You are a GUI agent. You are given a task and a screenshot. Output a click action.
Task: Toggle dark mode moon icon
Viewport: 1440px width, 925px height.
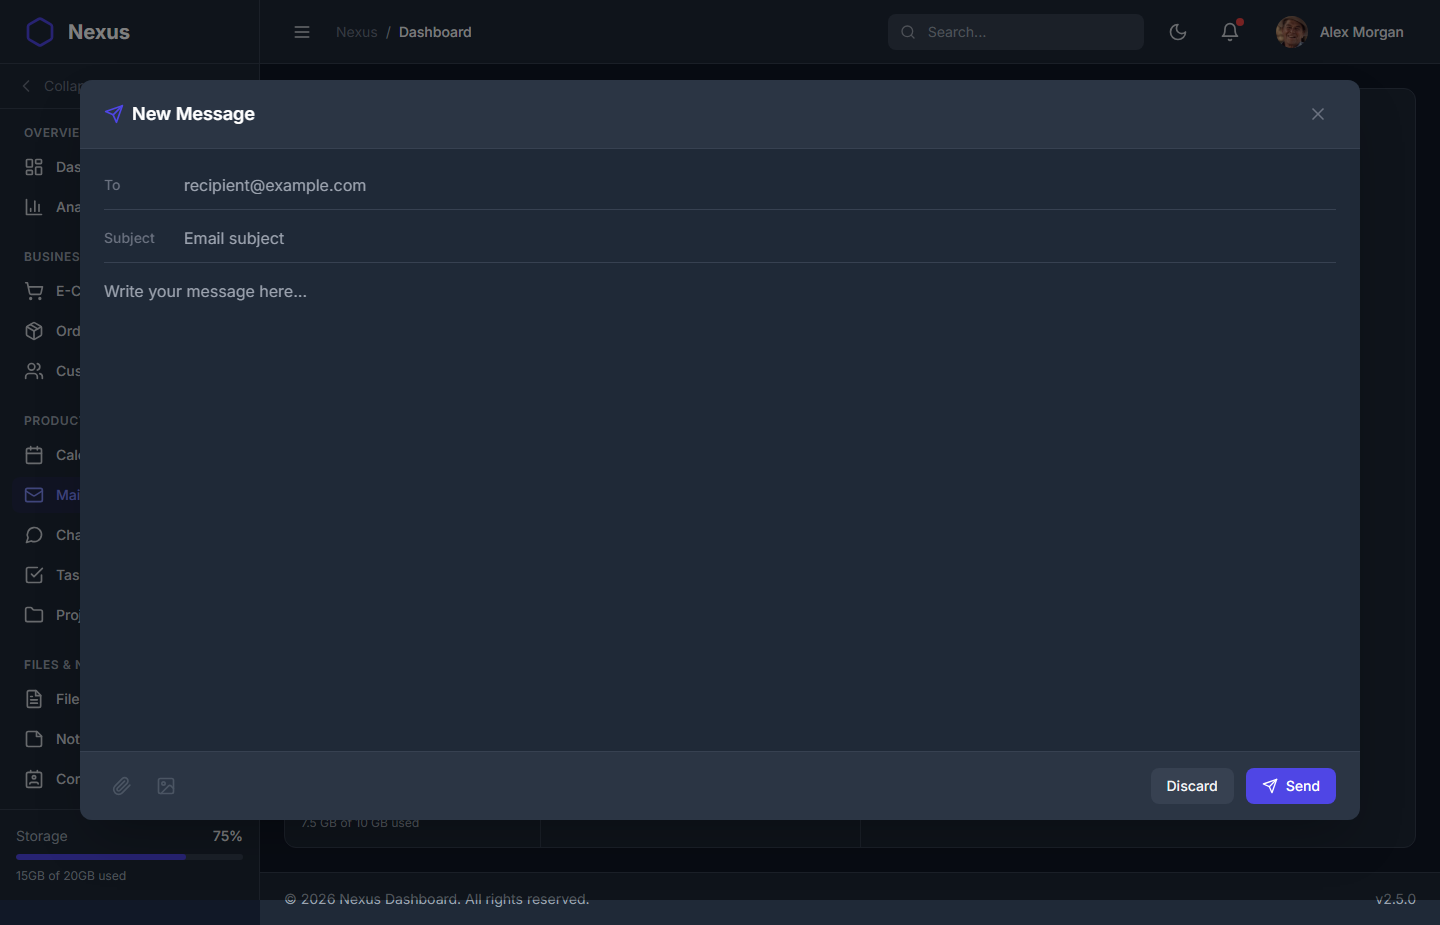click(x=1178, y=32)
